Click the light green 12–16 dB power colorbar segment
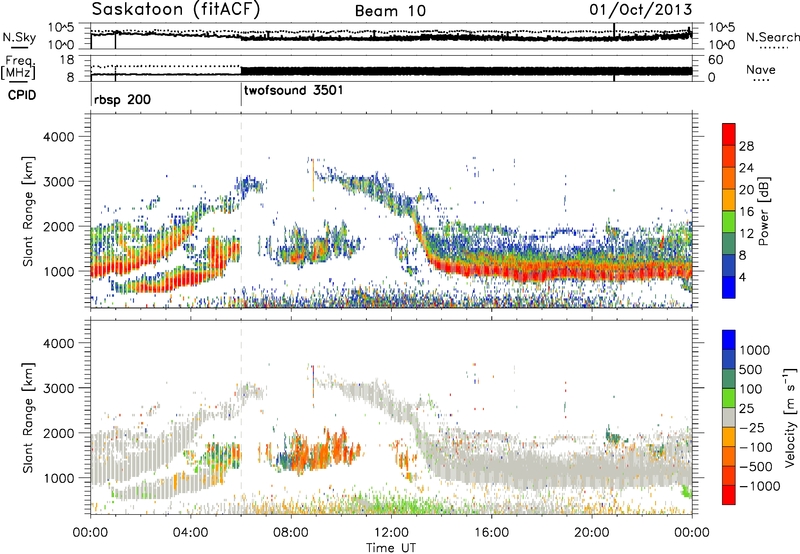This screenshot has height=554, width=800. (x=729, y=222)
